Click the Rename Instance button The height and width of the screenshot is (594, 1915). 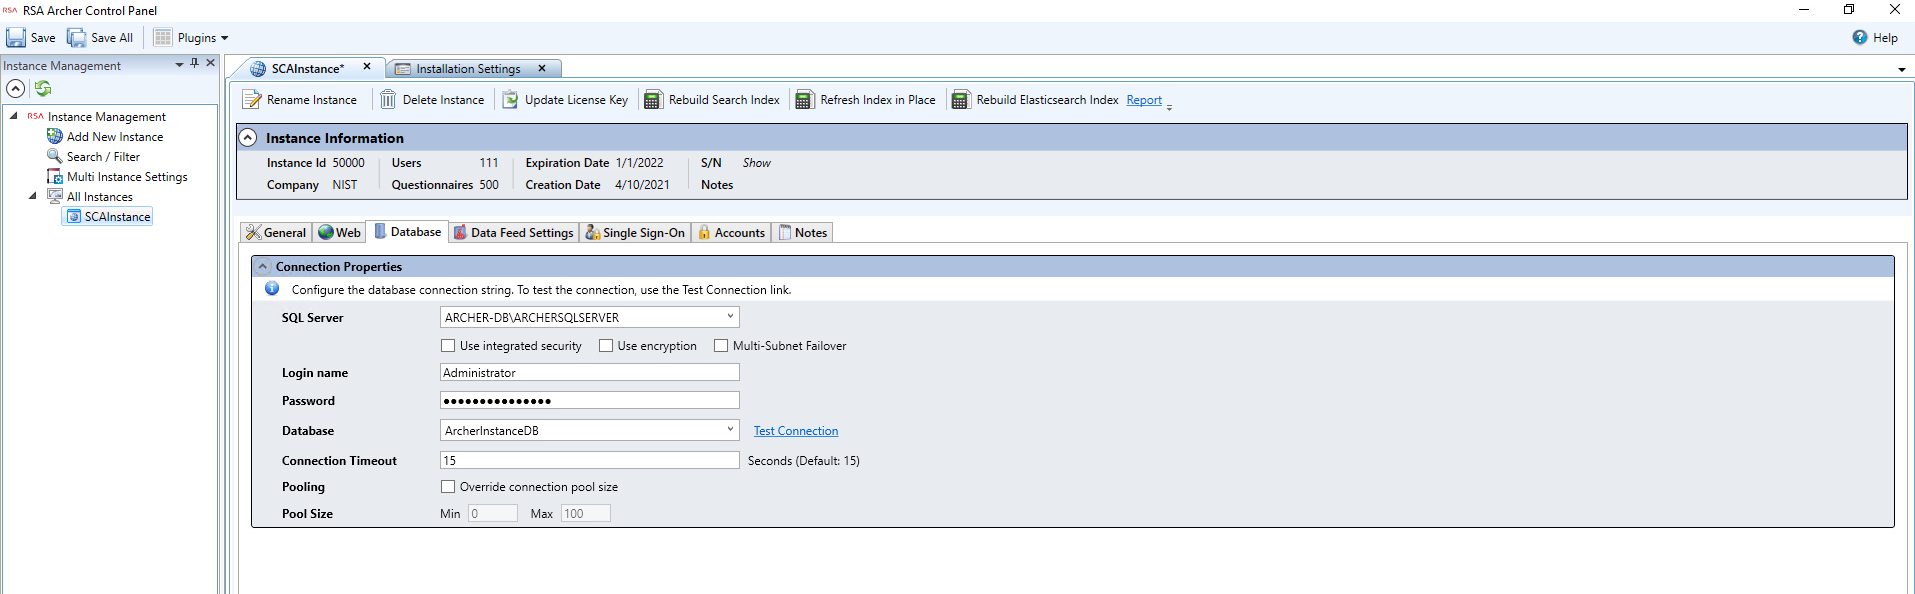[x=300, y=100]
